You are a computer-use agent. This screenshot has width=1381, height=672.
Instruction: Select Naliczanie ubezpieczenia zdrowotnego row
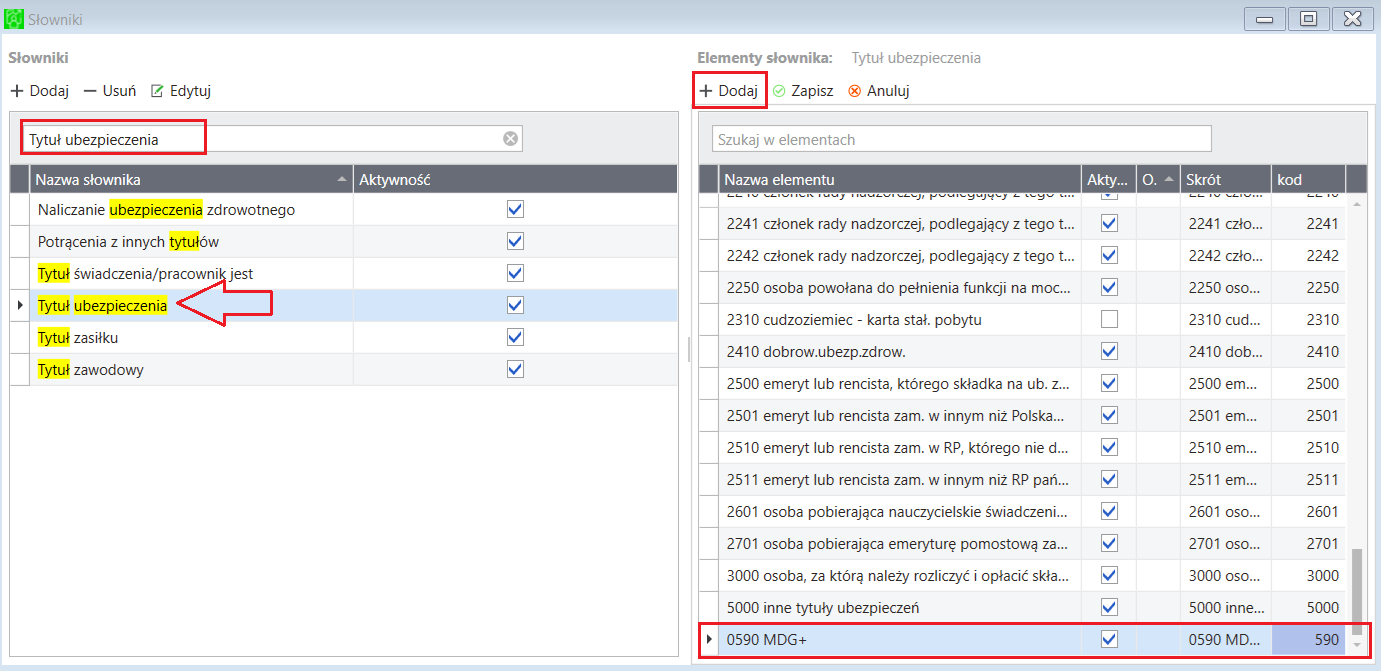coord(344,210)
